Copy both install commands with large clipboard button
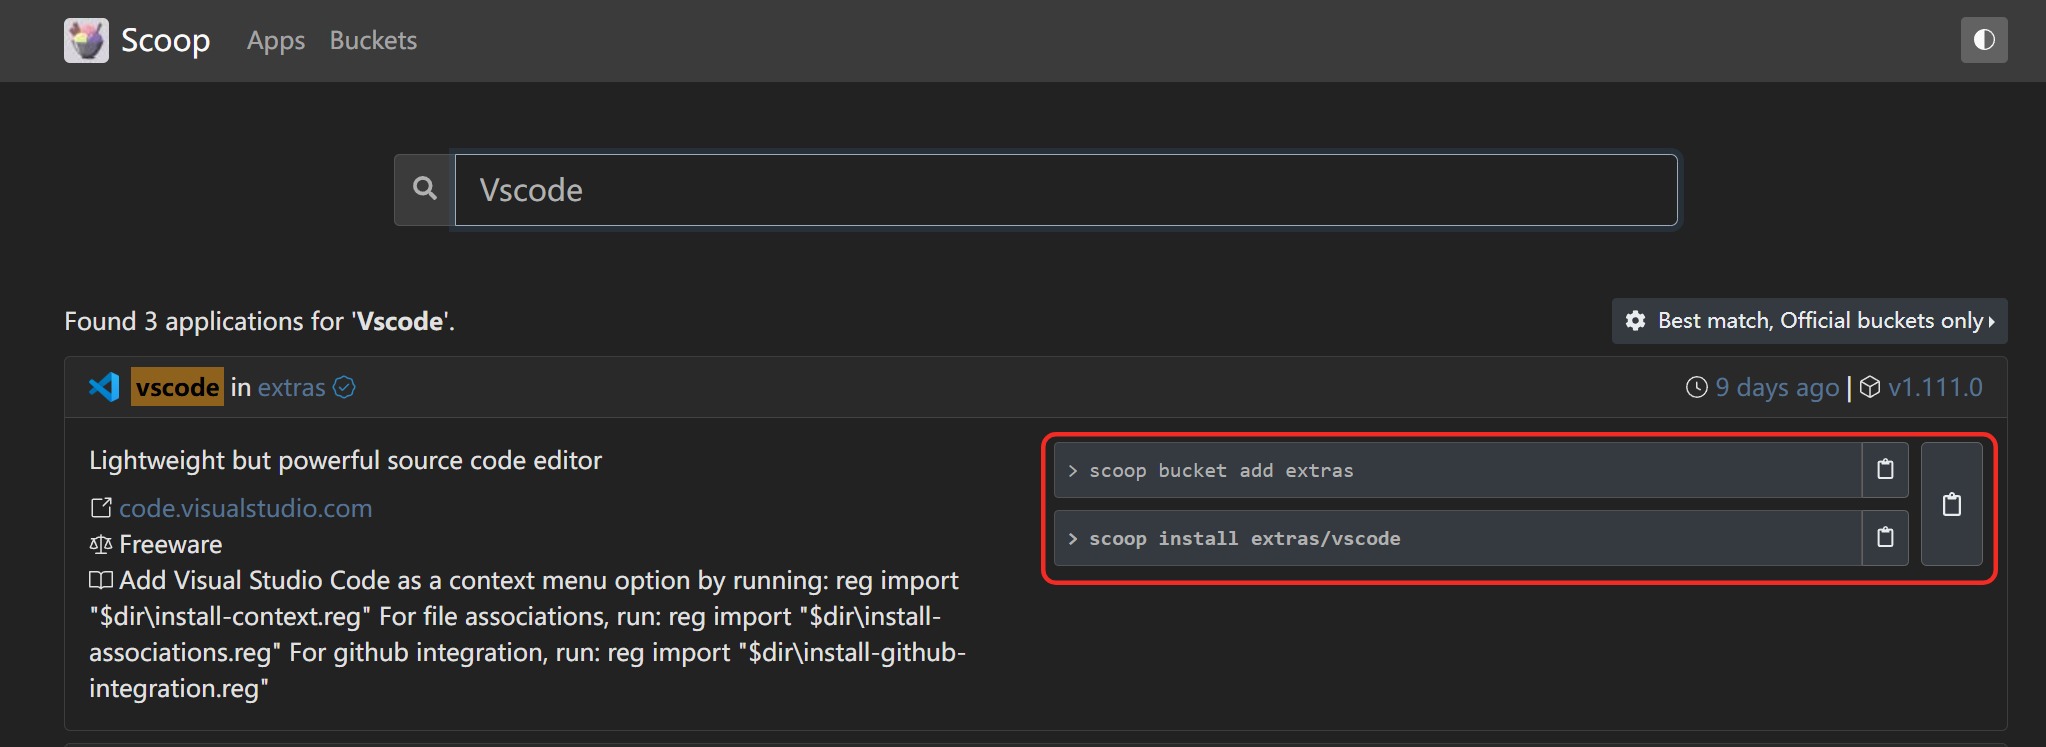 pos(1952,504)
